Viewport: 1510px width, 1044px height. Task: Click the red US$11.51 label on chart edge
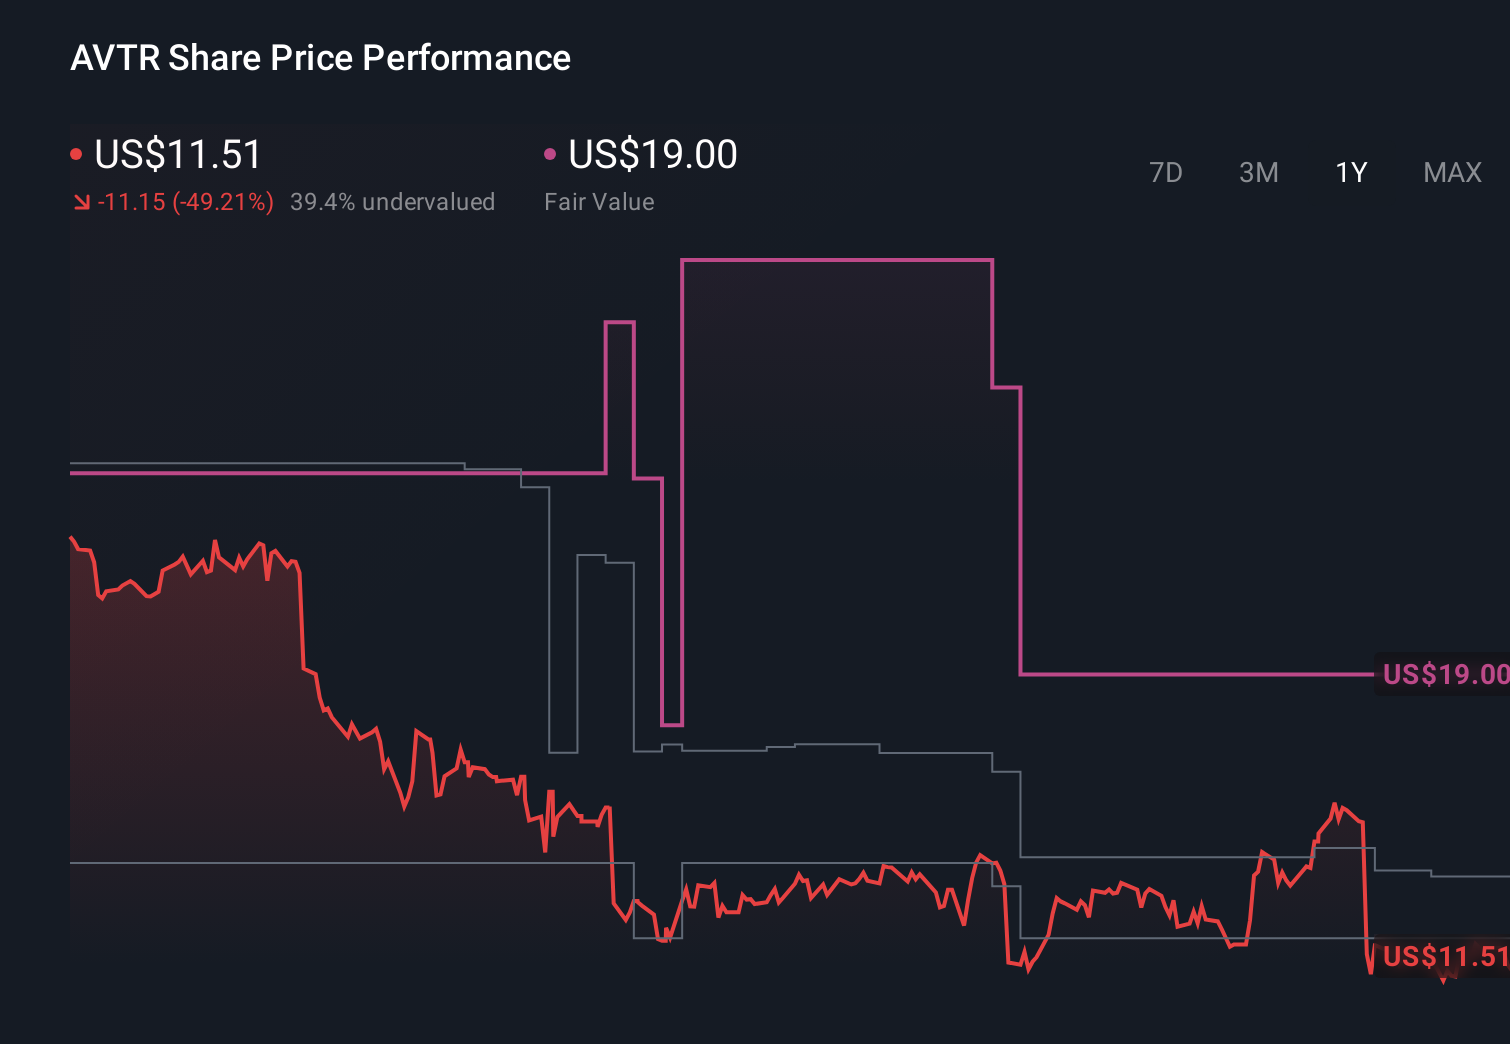1445,957
